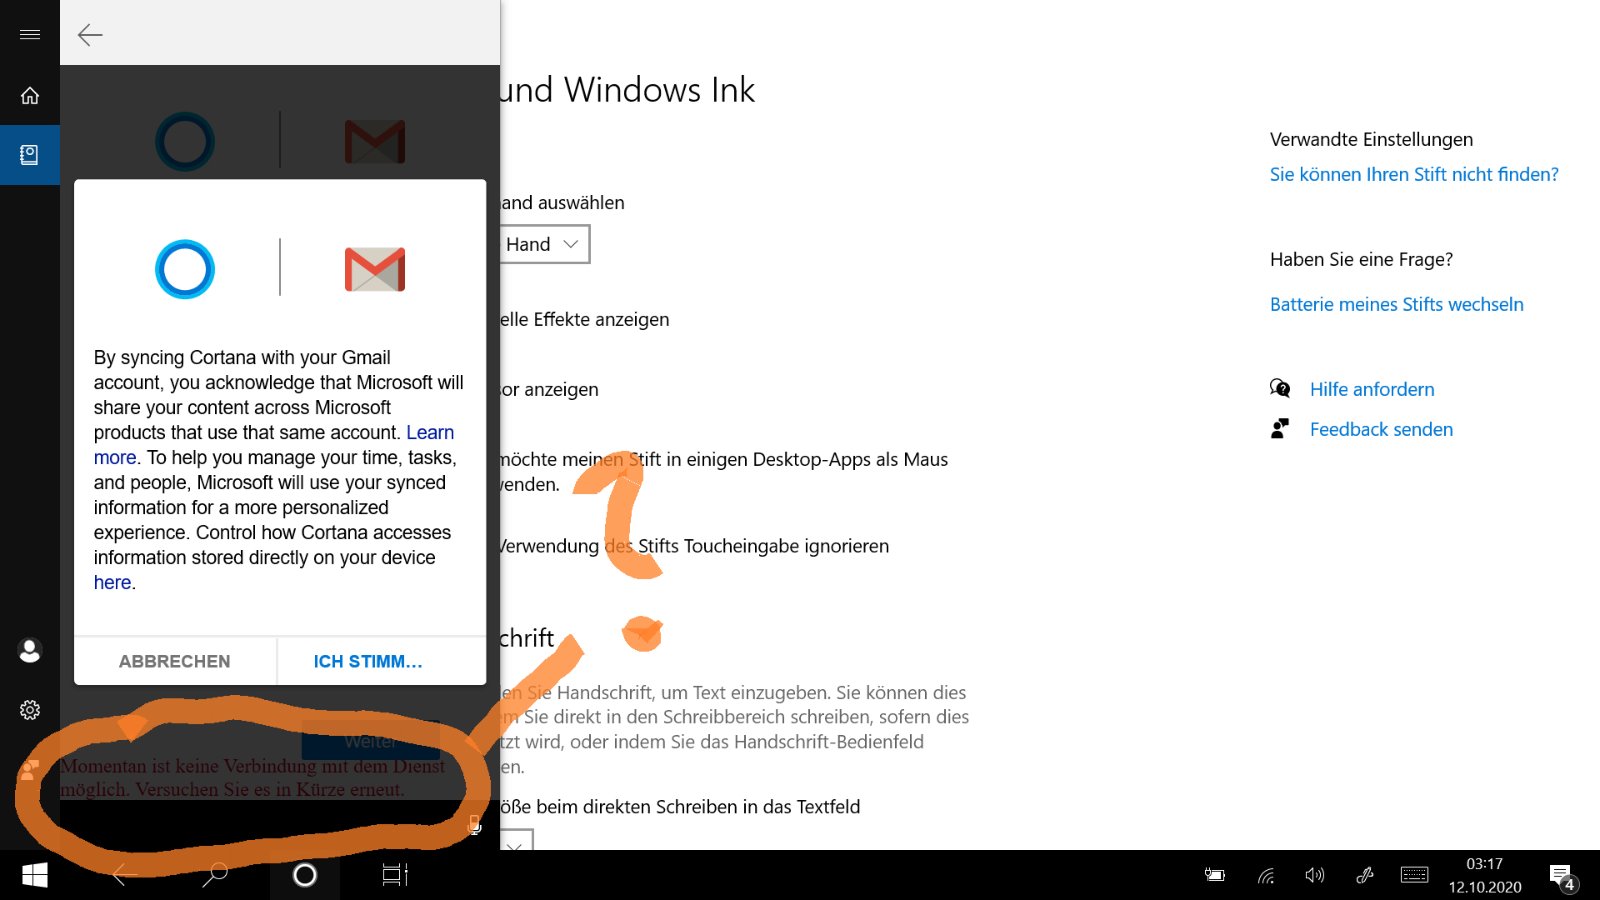This screenshot has width=1600, height=900.
Task: Expand the Hand selection dropdown
Action: (544, 244)
